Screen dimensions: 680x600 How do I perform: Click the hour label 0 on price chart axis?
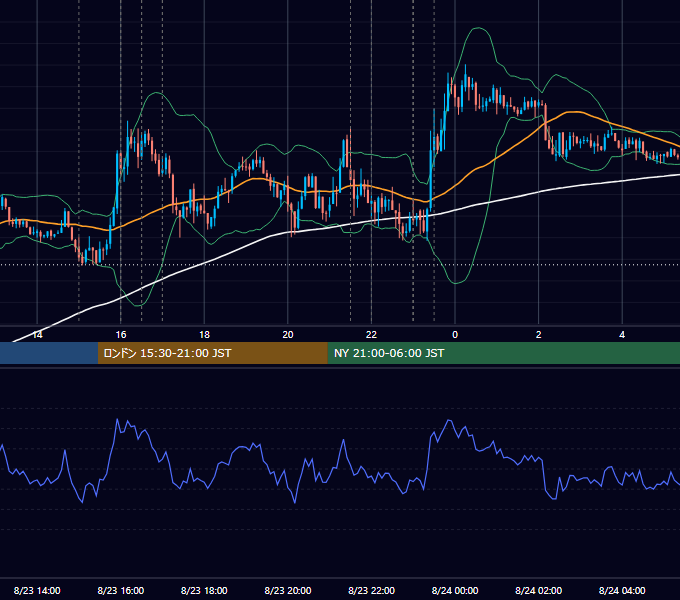[455, 335]
